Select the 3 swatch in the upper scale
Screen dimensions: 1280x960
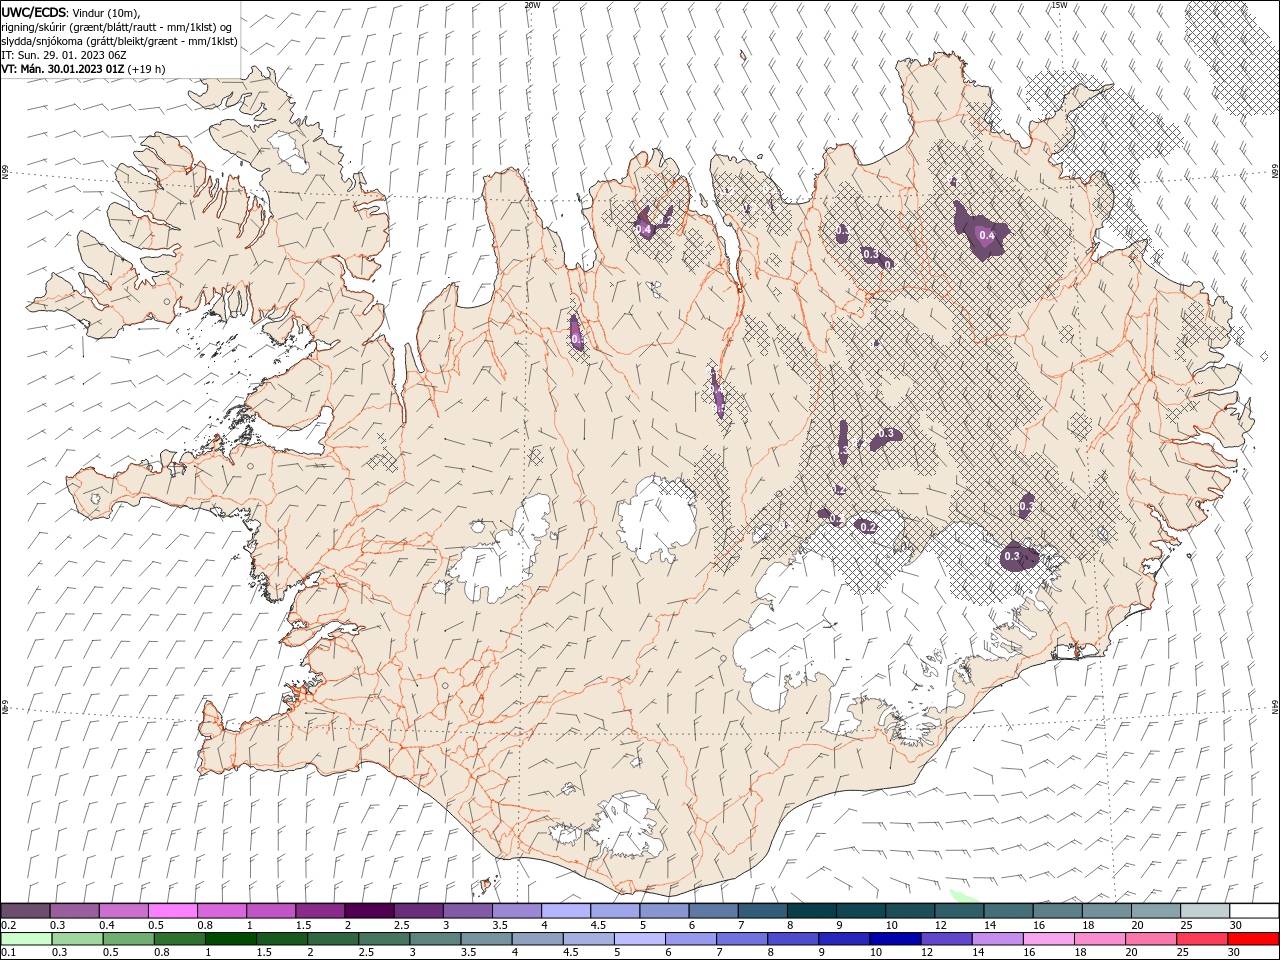pos(467,910)
